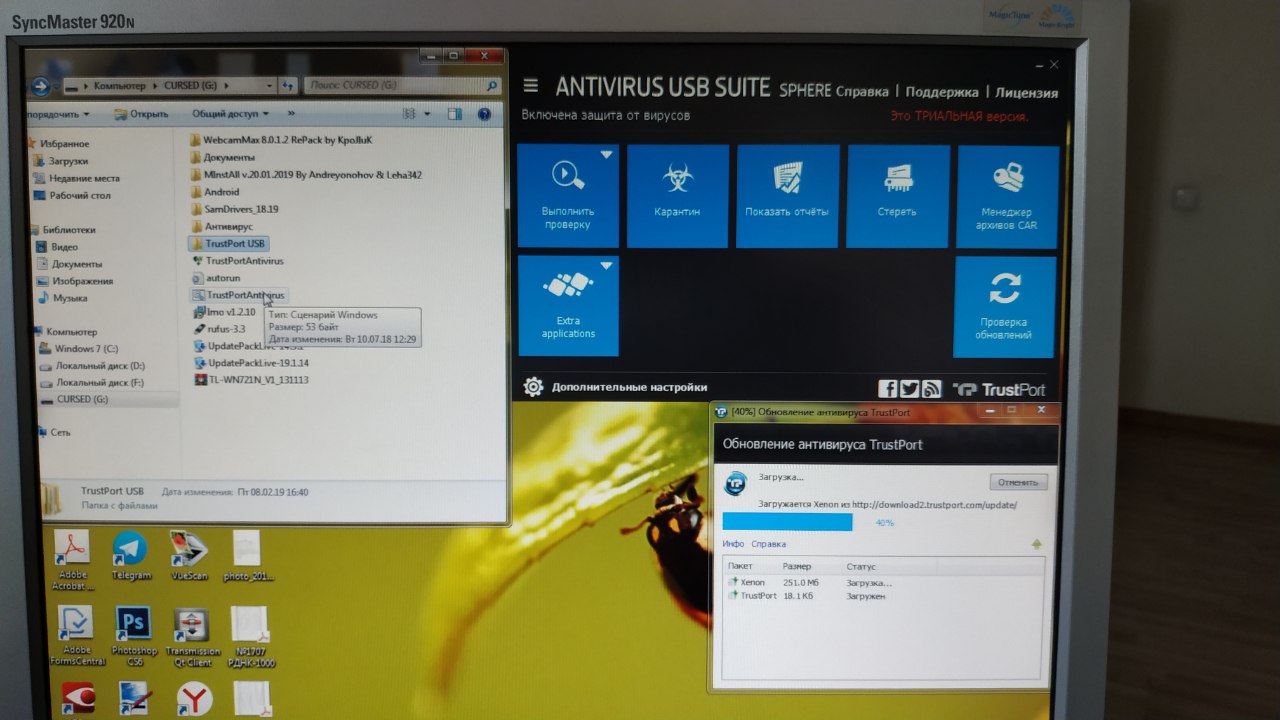This screenshot has width=1280, height=720.
Task: Open Photoshop CS6 desktop shortcut
Action: pyautogui.click(x=134, y=635)
